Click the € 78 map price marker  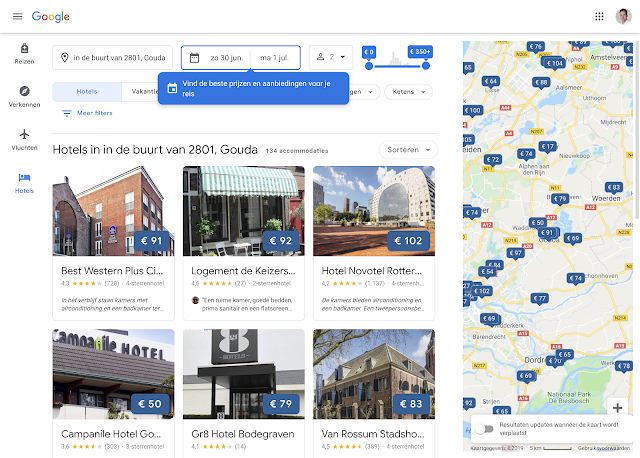pos(624,366)
